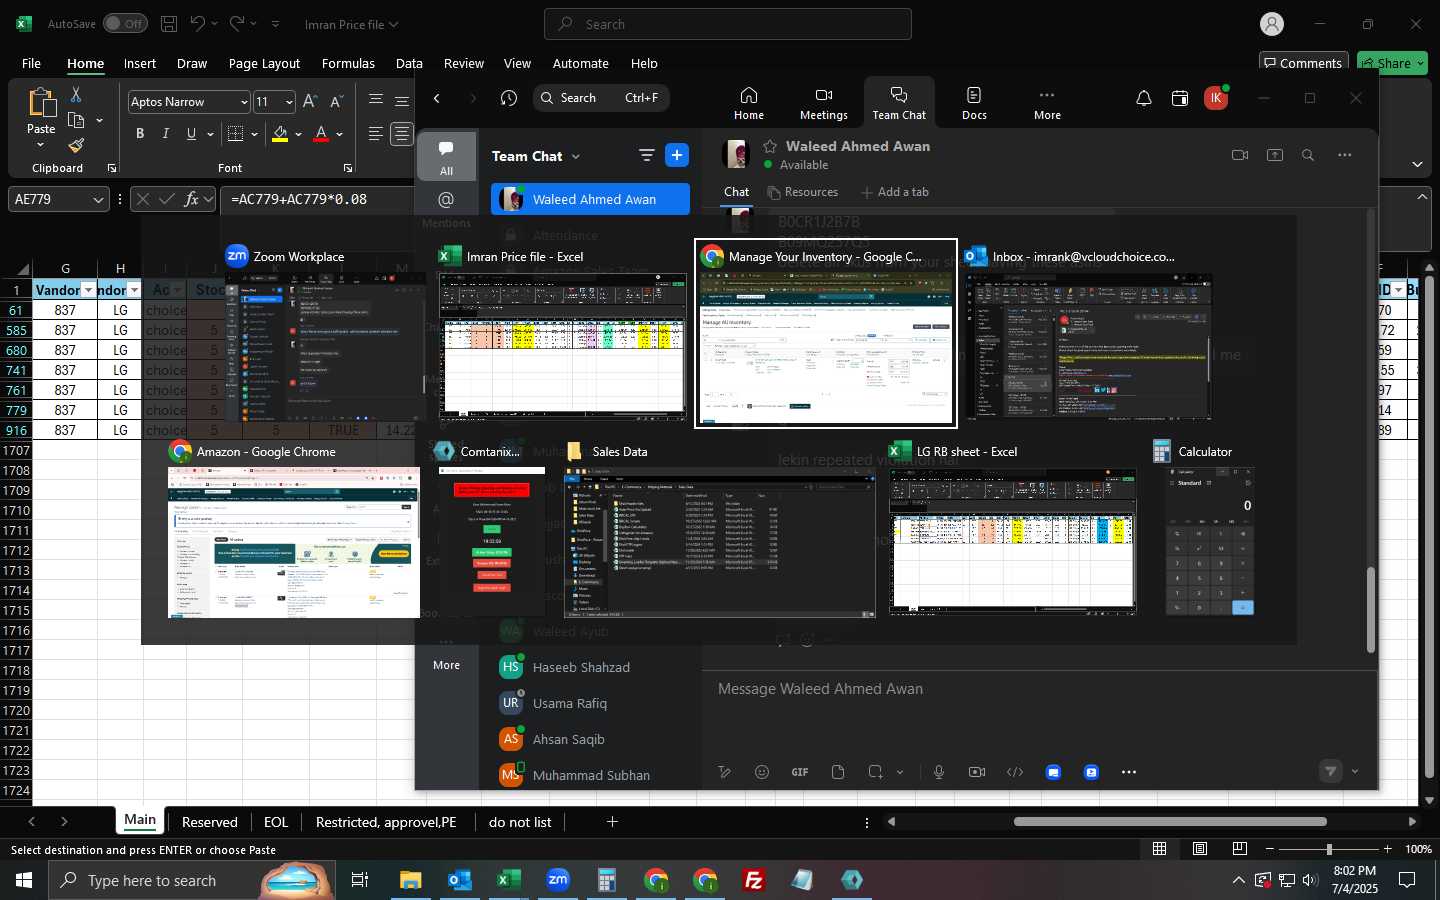Click the red font color swatch

321,133
